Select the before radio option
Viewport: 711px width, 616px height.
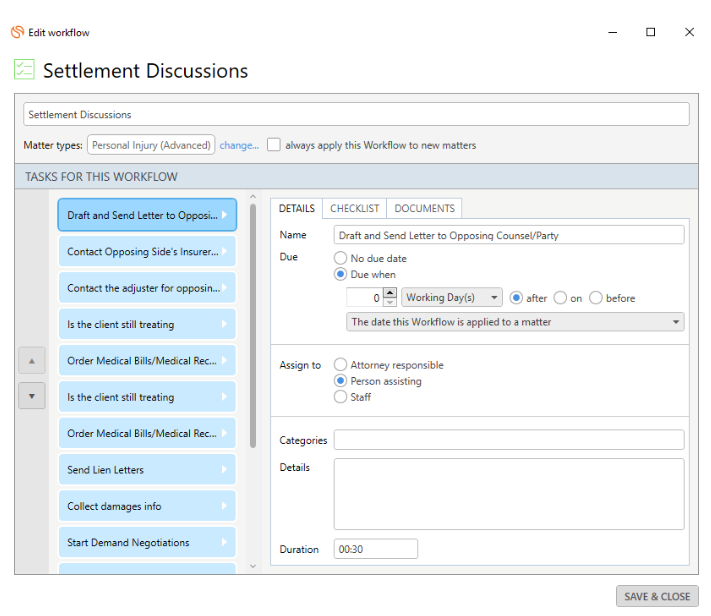(x=596, y=298)
